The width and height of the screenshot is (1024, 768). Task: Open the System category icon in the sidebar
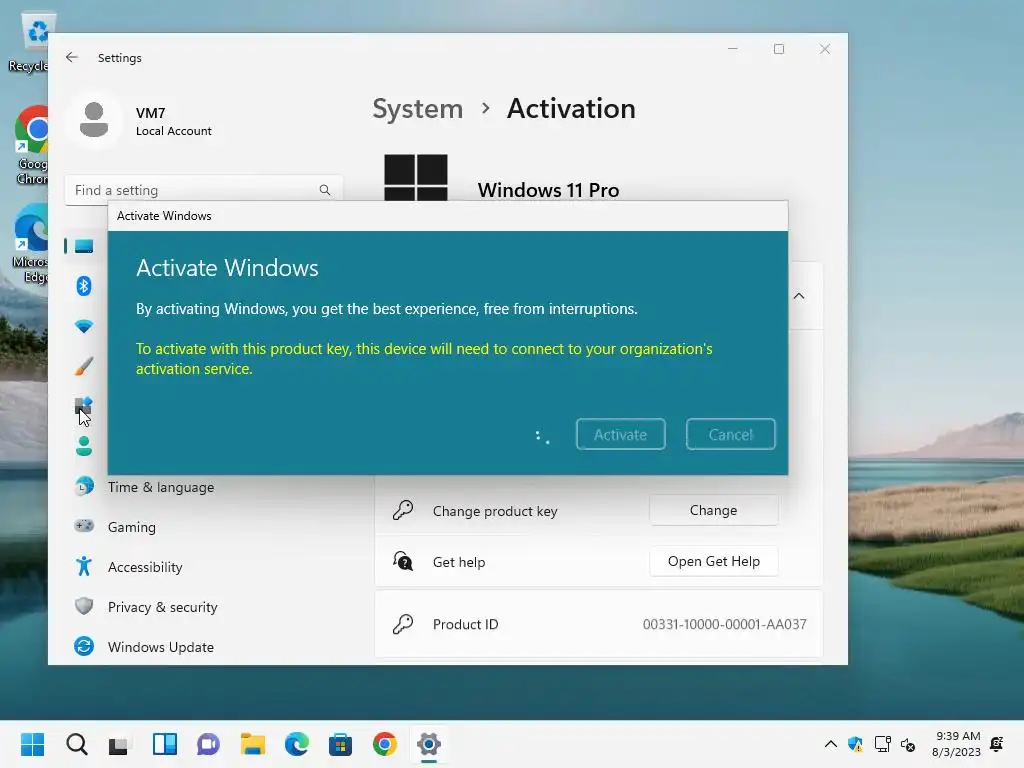point(84,246)
